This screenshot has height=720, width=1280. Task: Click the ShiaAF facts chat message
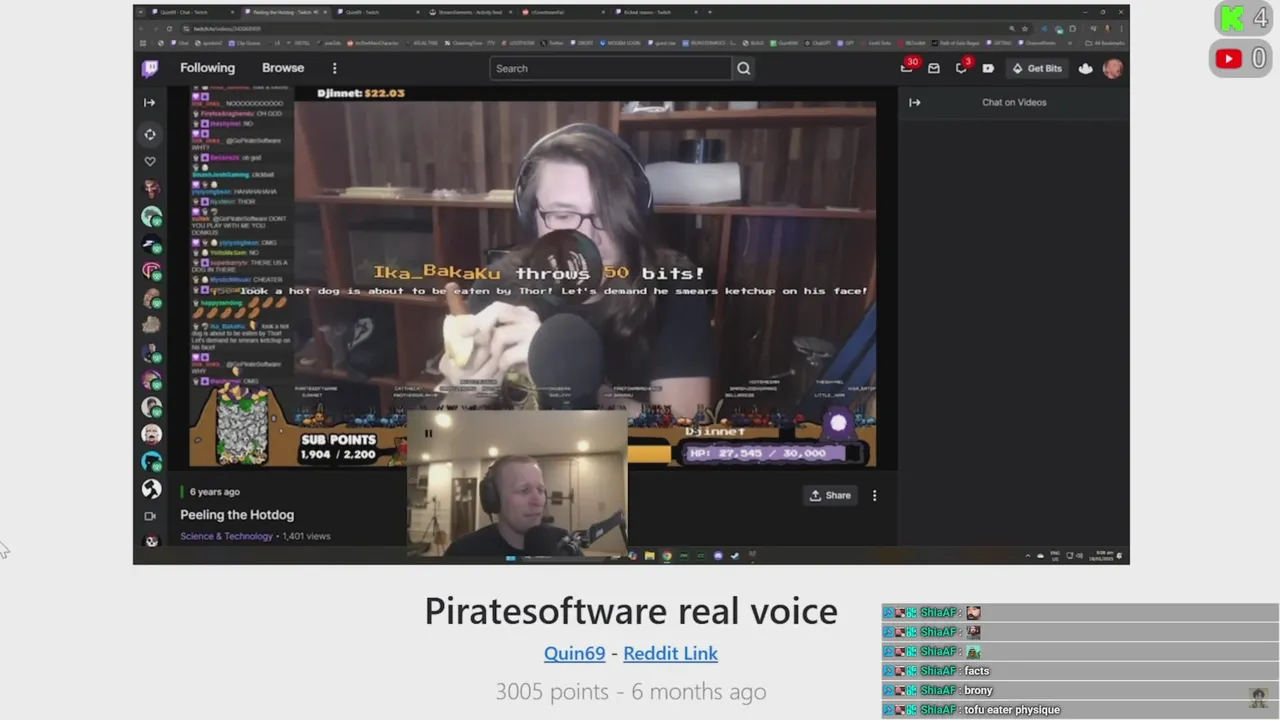pos(1080,671)
